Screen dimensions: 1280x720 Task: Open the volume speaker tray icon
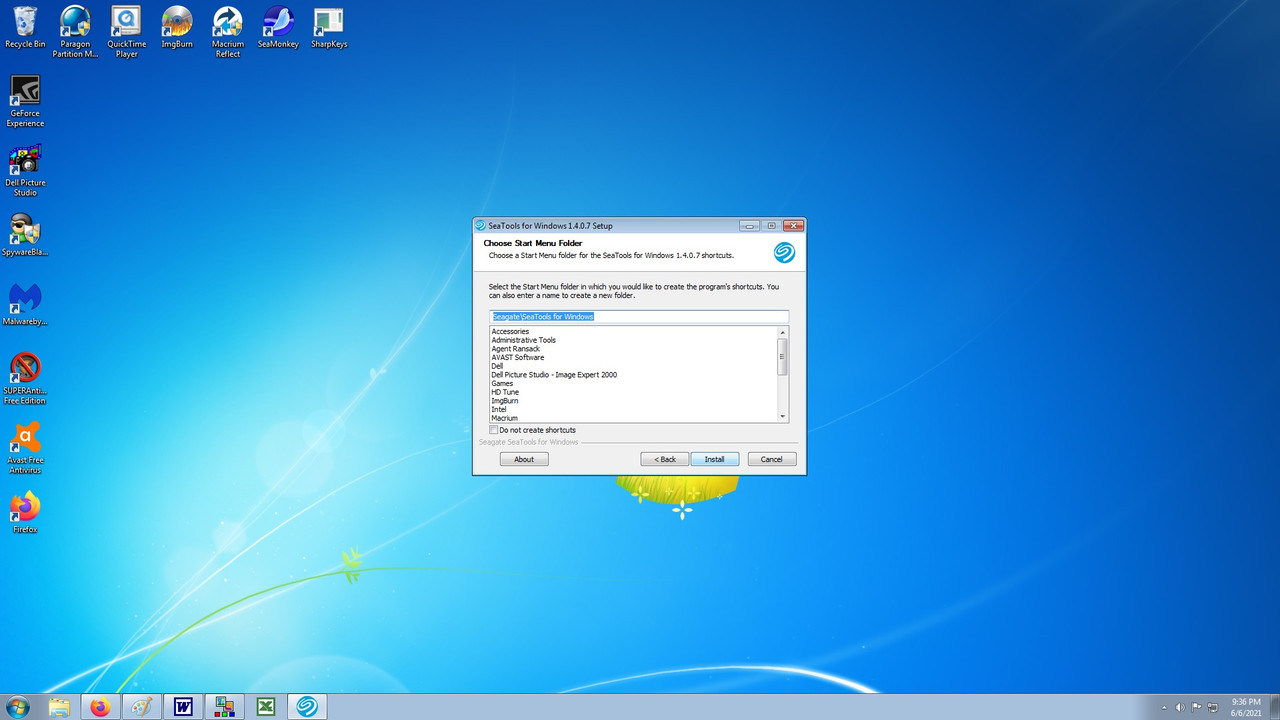point(1180,707)
